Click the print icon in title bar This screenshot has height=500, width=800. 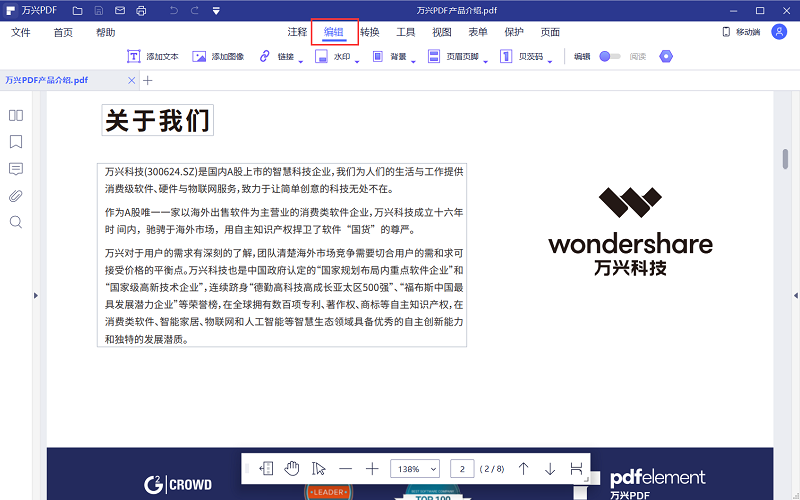point(141,11)
